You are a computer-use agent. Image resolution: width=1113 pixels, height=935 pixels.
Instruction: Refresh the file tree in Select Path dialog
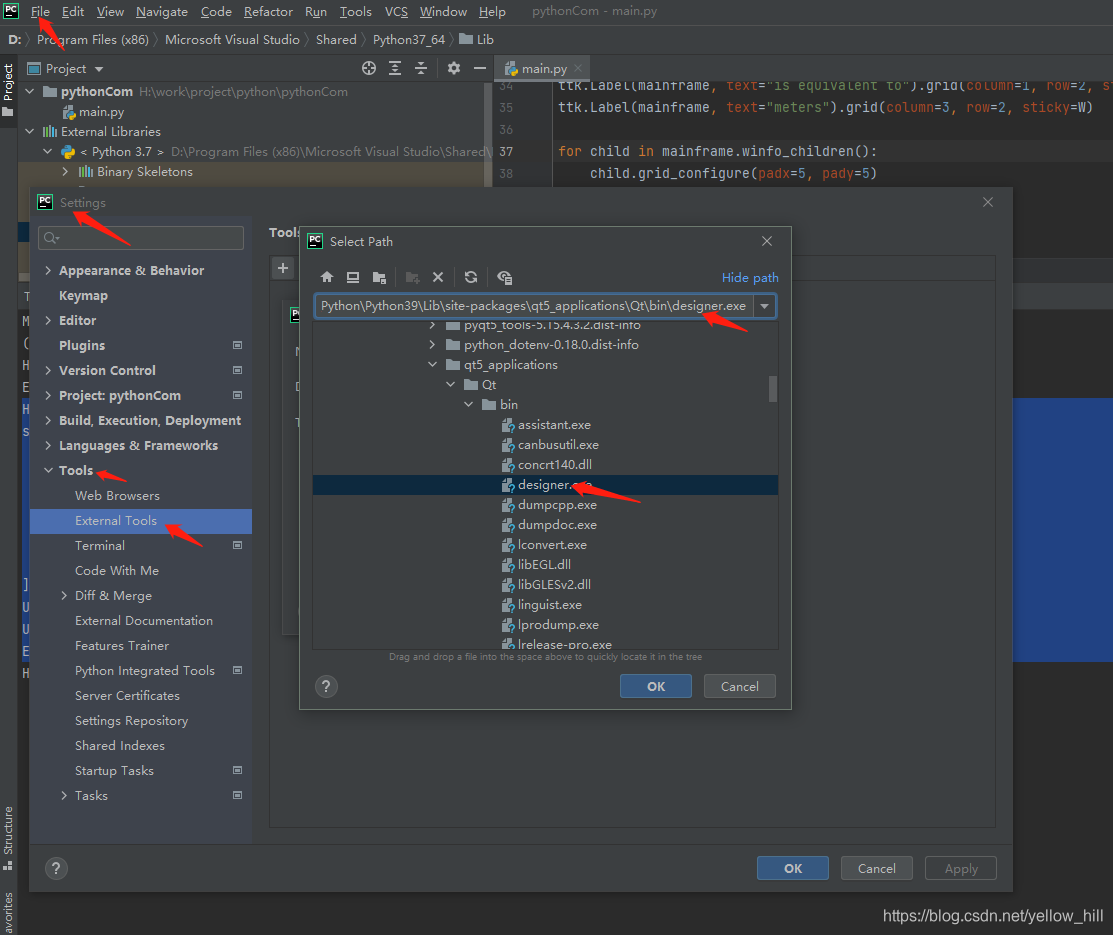(470, 277)
